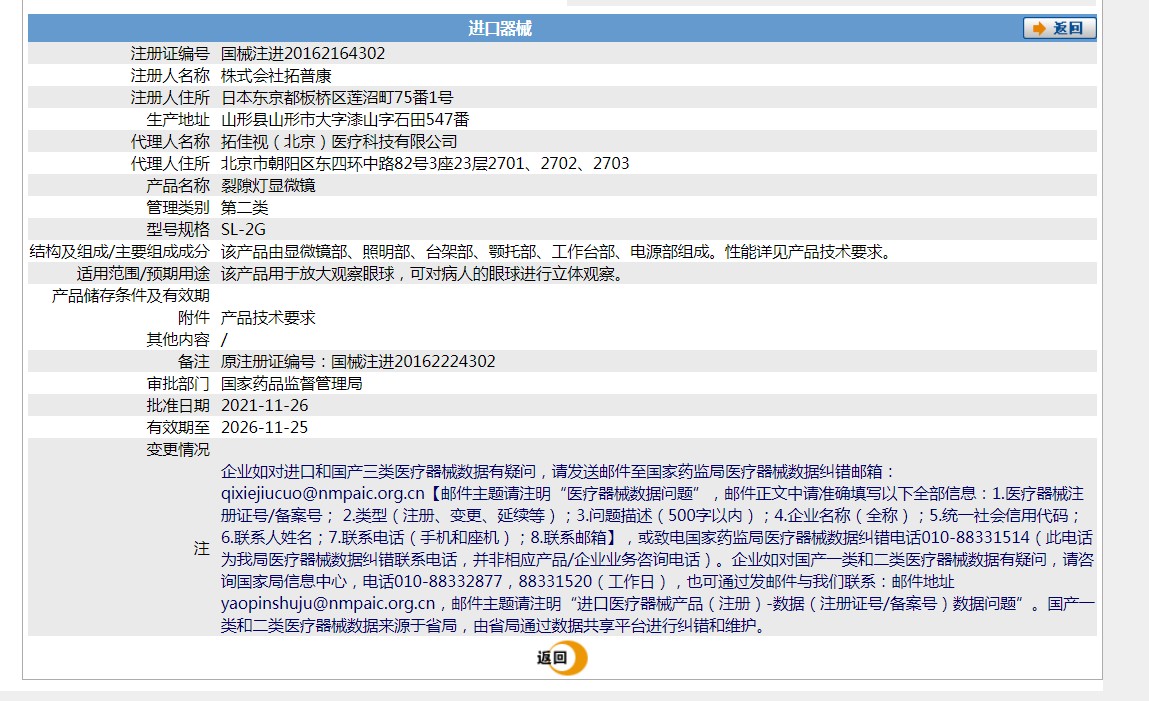Screen dimensions: 1149x701
Task: Click the registrant address in Tokyo 板桥区
Action: (336, 98)
